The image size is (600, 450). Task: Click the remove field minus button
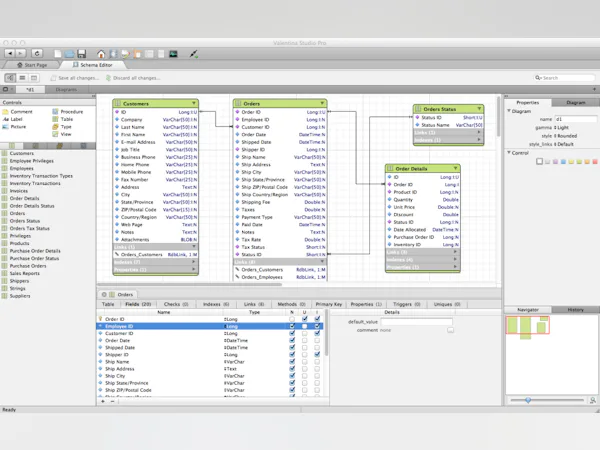(x=113, y=401)
